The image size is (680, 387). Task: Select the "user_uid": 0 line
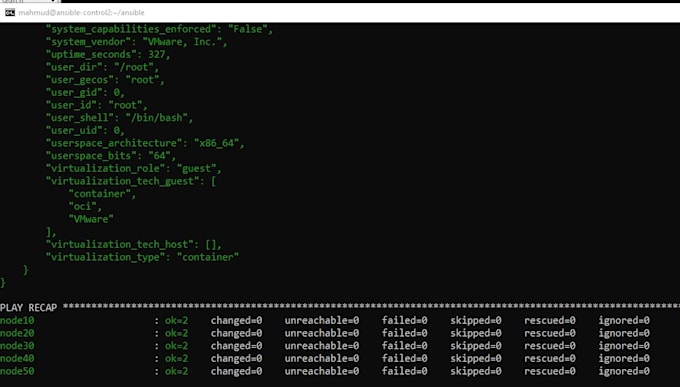tap(85, 130)
